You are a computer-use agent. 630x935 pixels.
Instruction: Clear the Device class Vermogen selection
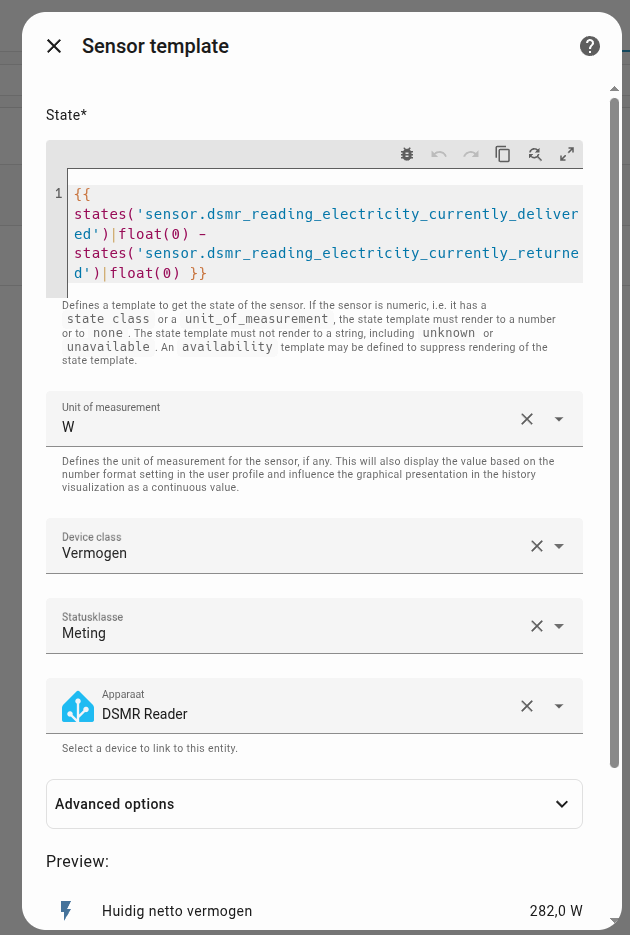(537, 546)
